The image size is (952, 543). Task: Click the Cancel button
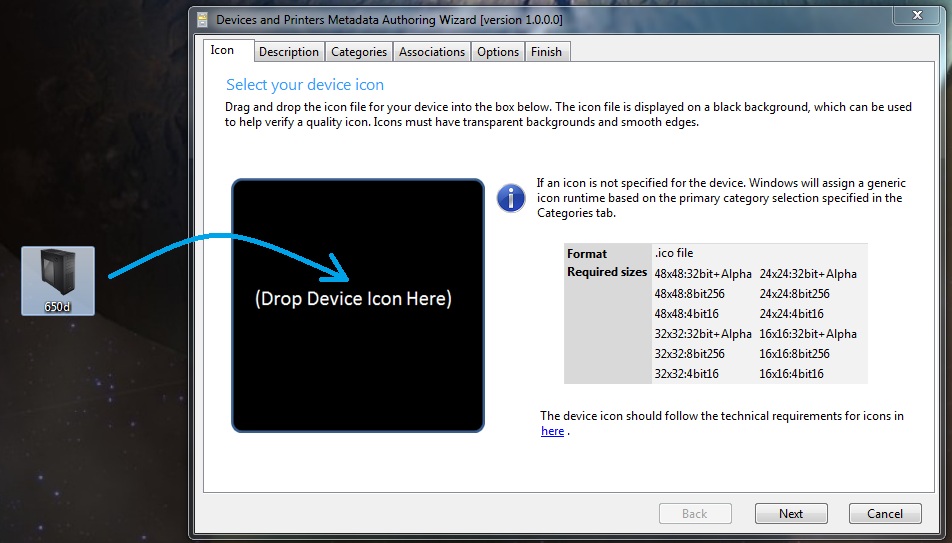(885, 514)
